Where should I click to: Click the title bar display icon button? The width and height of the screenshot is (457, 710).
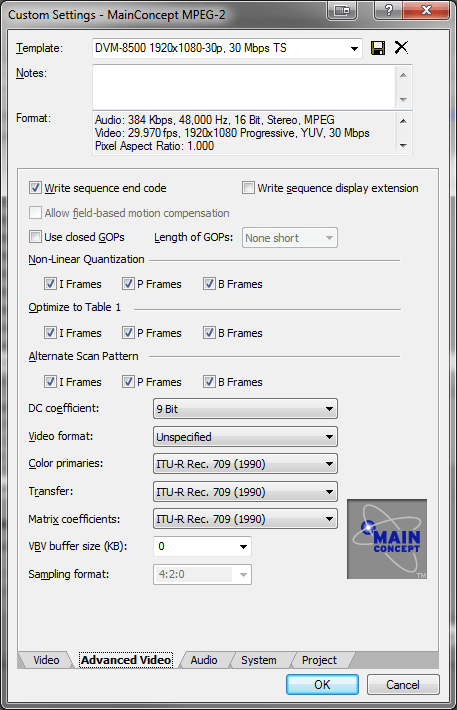click(342, 10)
